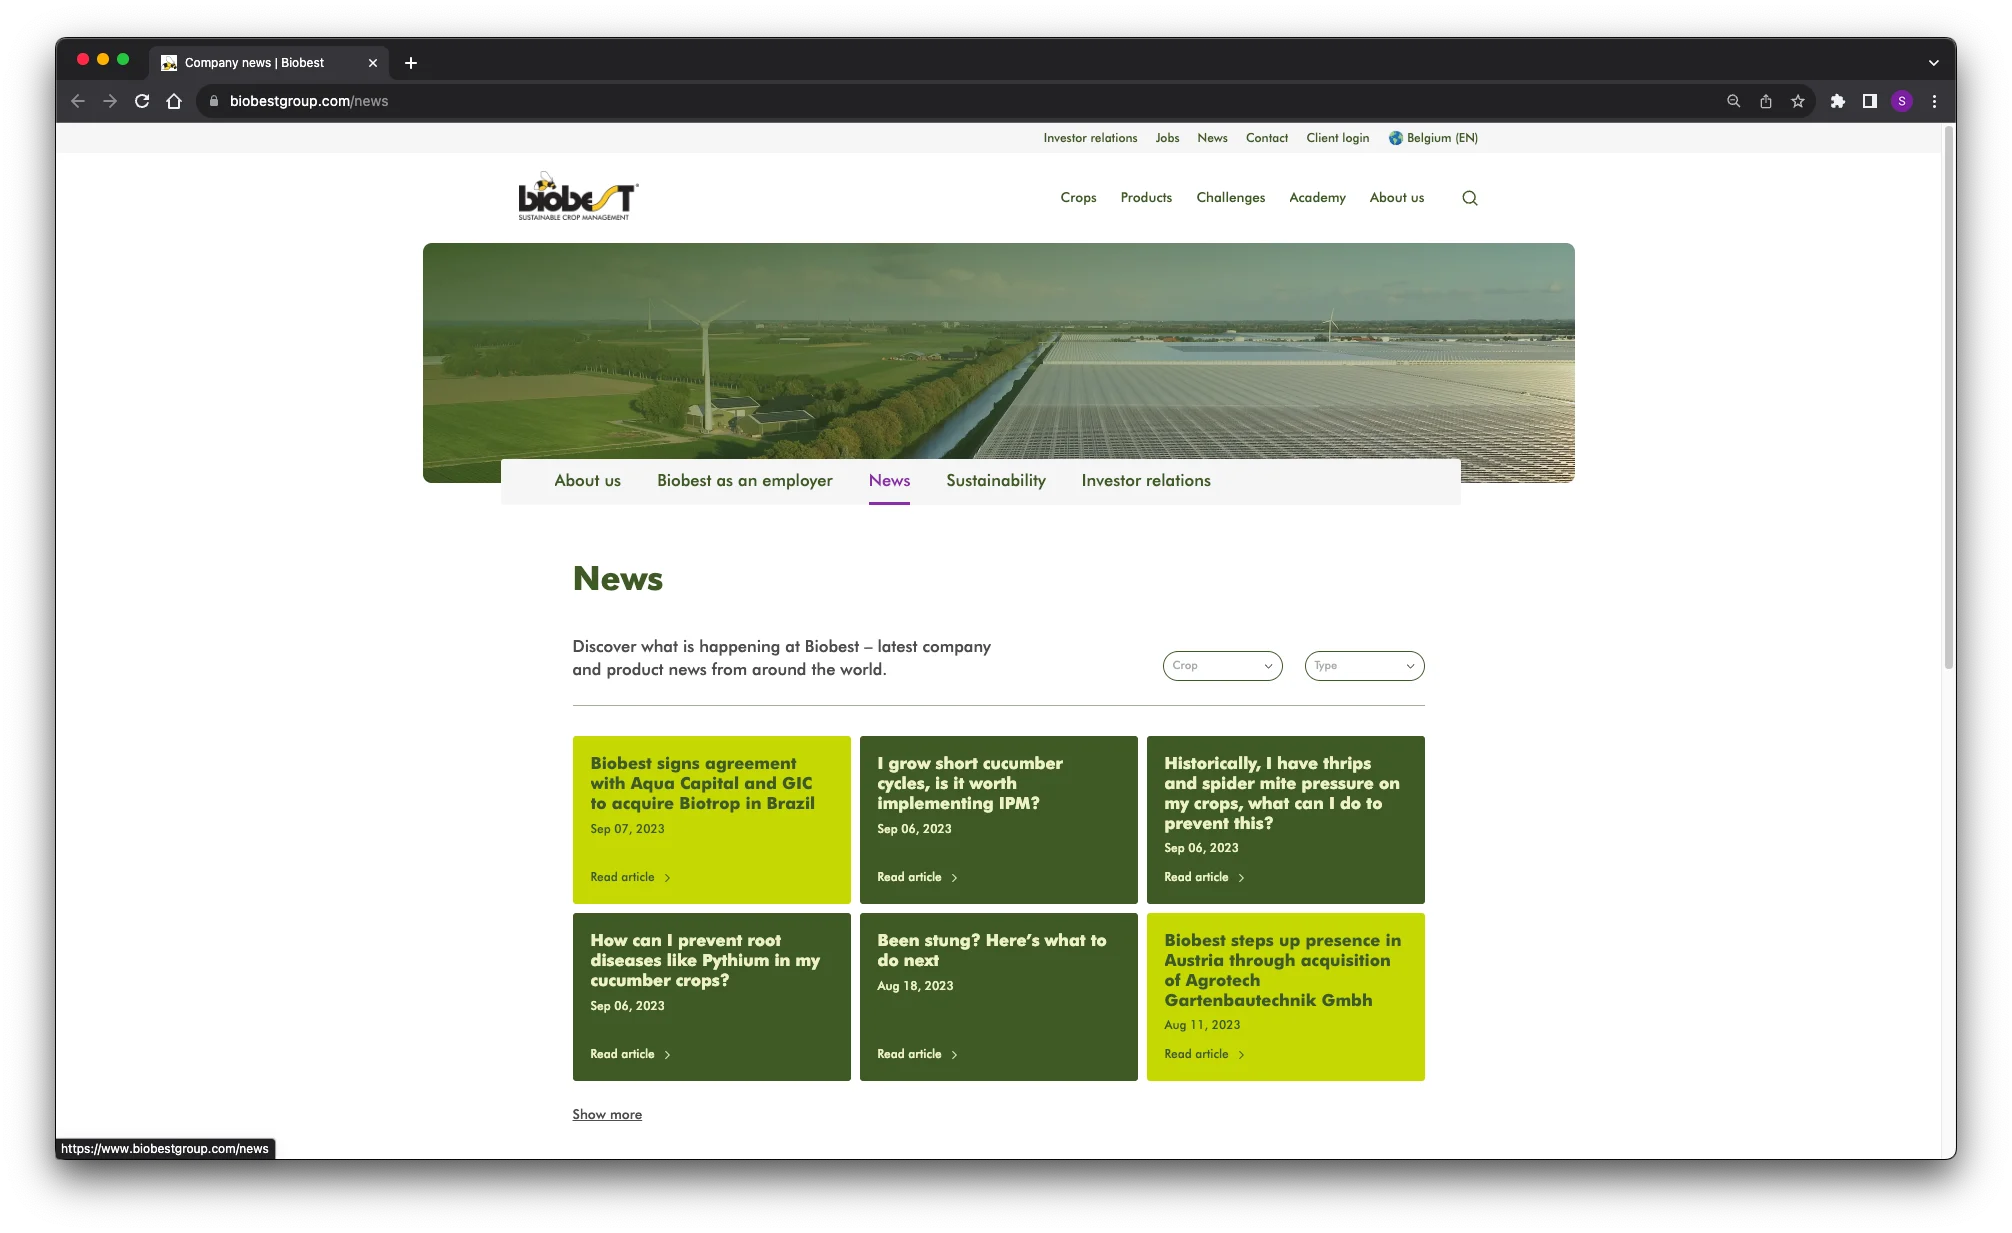Go to browser home page
The height and width of the screenshot is (1233, 2012).
tap(174, 101)
